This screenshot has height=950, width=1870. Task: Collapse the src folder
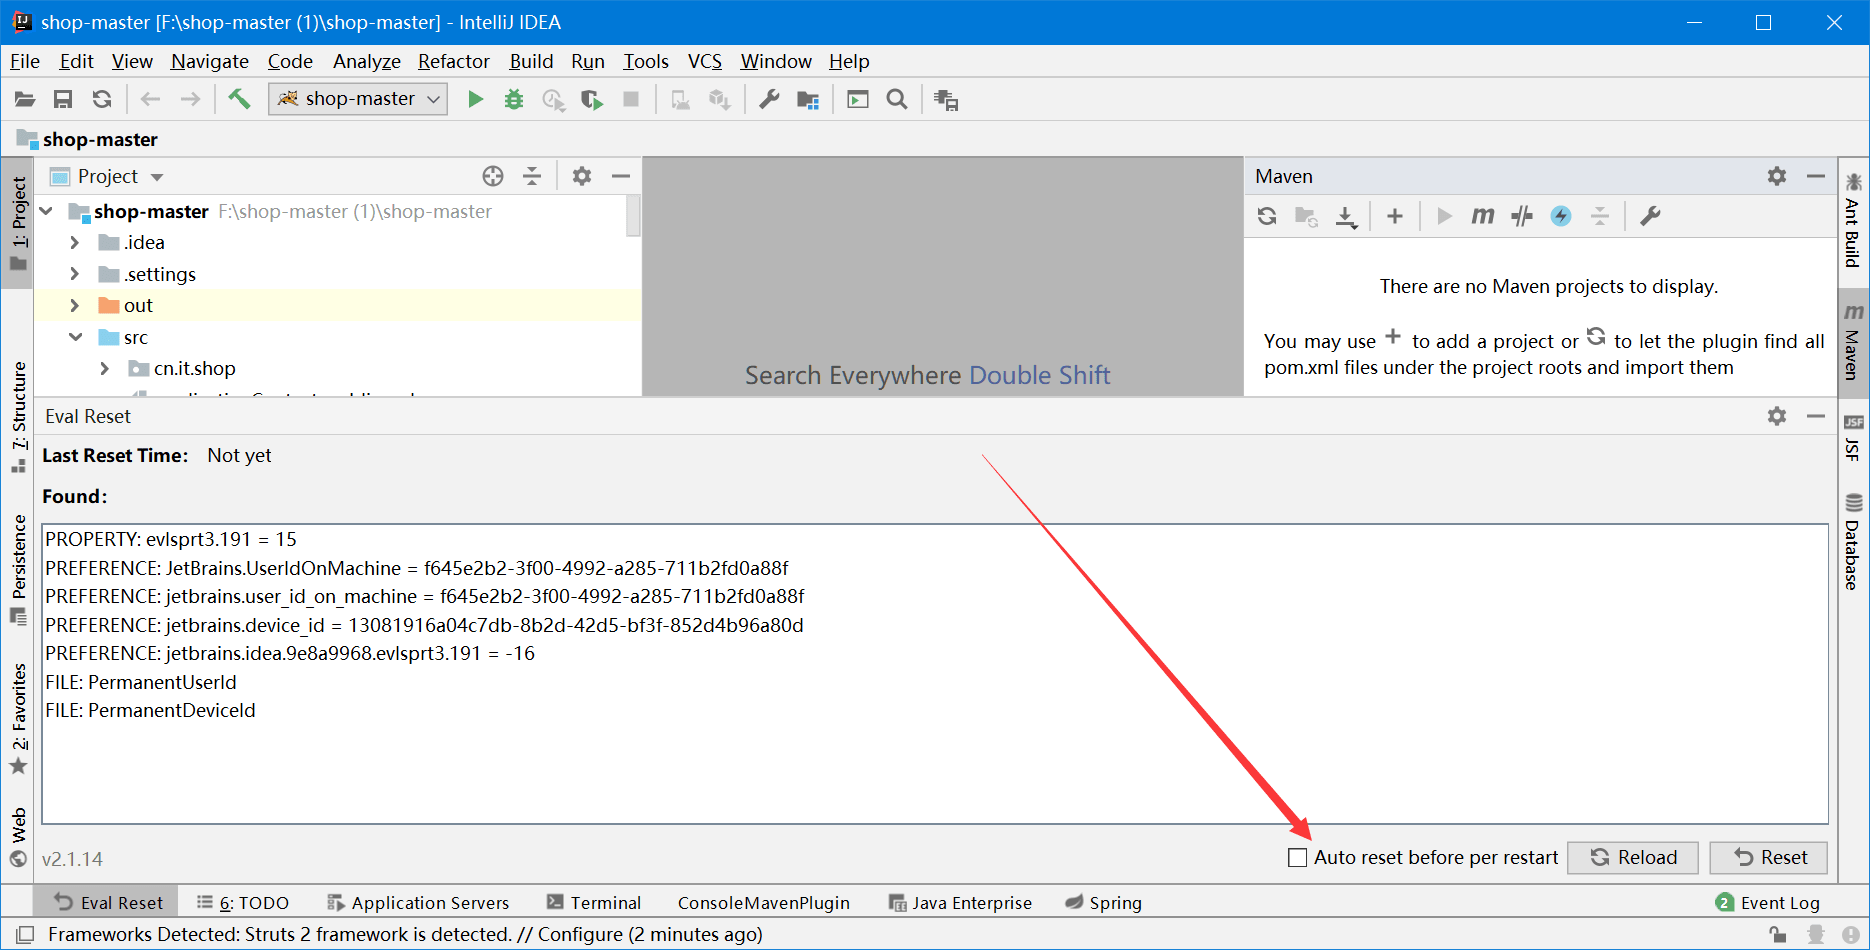75,337
